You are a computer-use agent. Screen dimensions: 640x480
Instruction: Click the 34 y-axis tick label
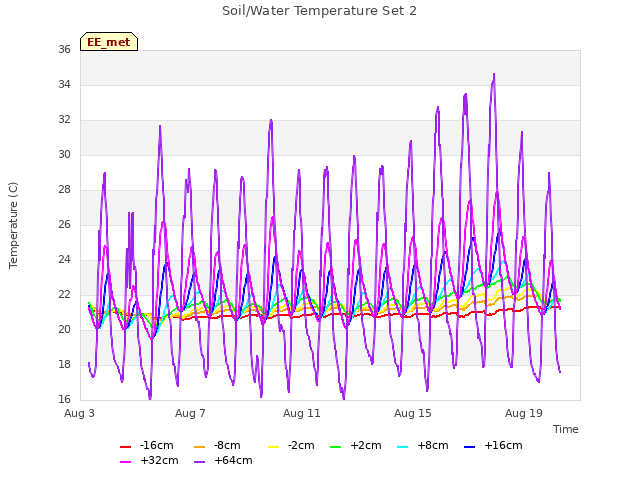(x=64, y=84)
